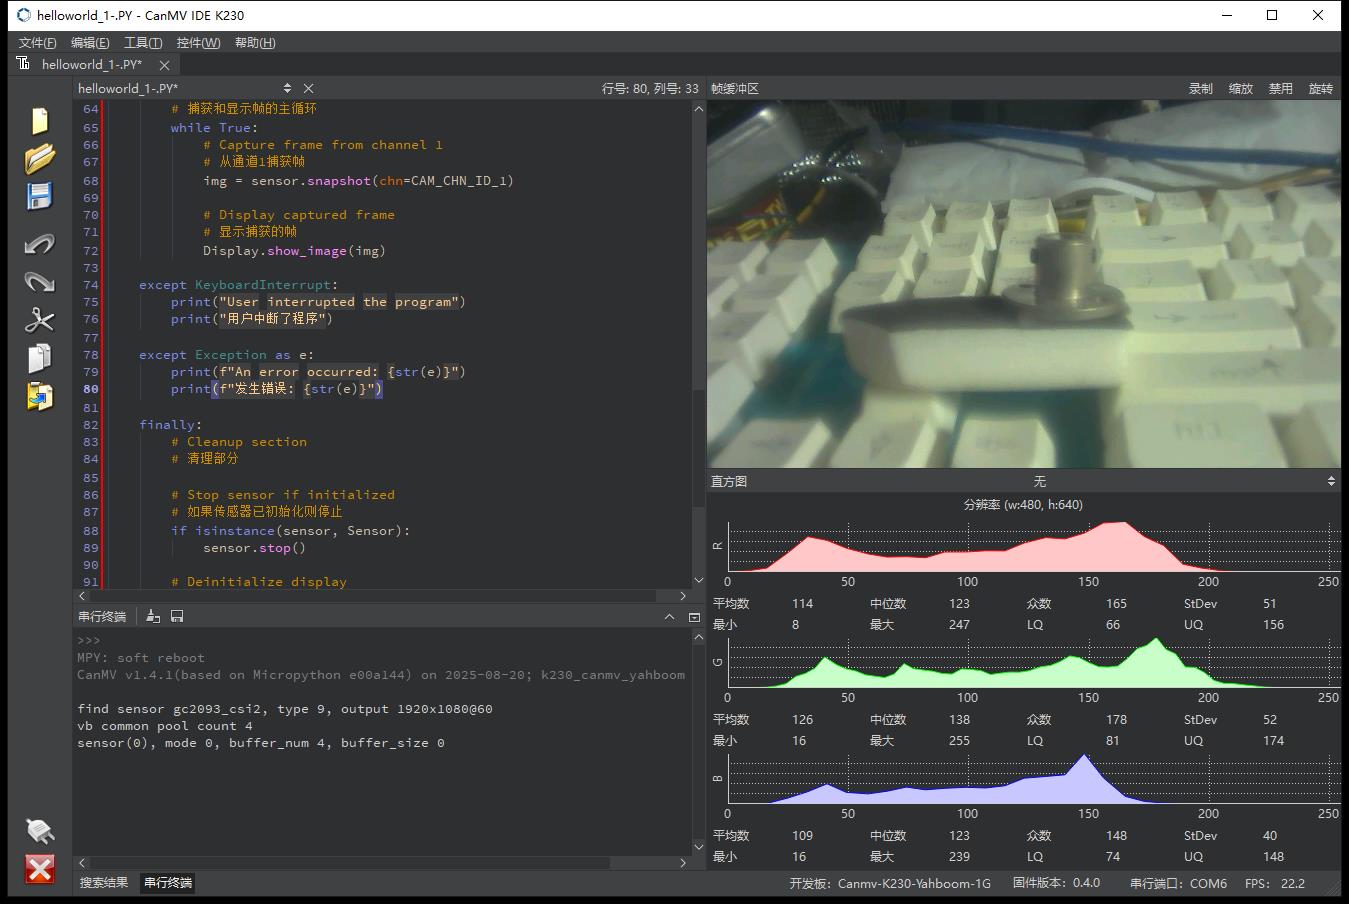The height and width of the screenshot is (904, 1349).
Task: Toggle 缩放 zoom for frame buffer
Action: (1240, 88)
